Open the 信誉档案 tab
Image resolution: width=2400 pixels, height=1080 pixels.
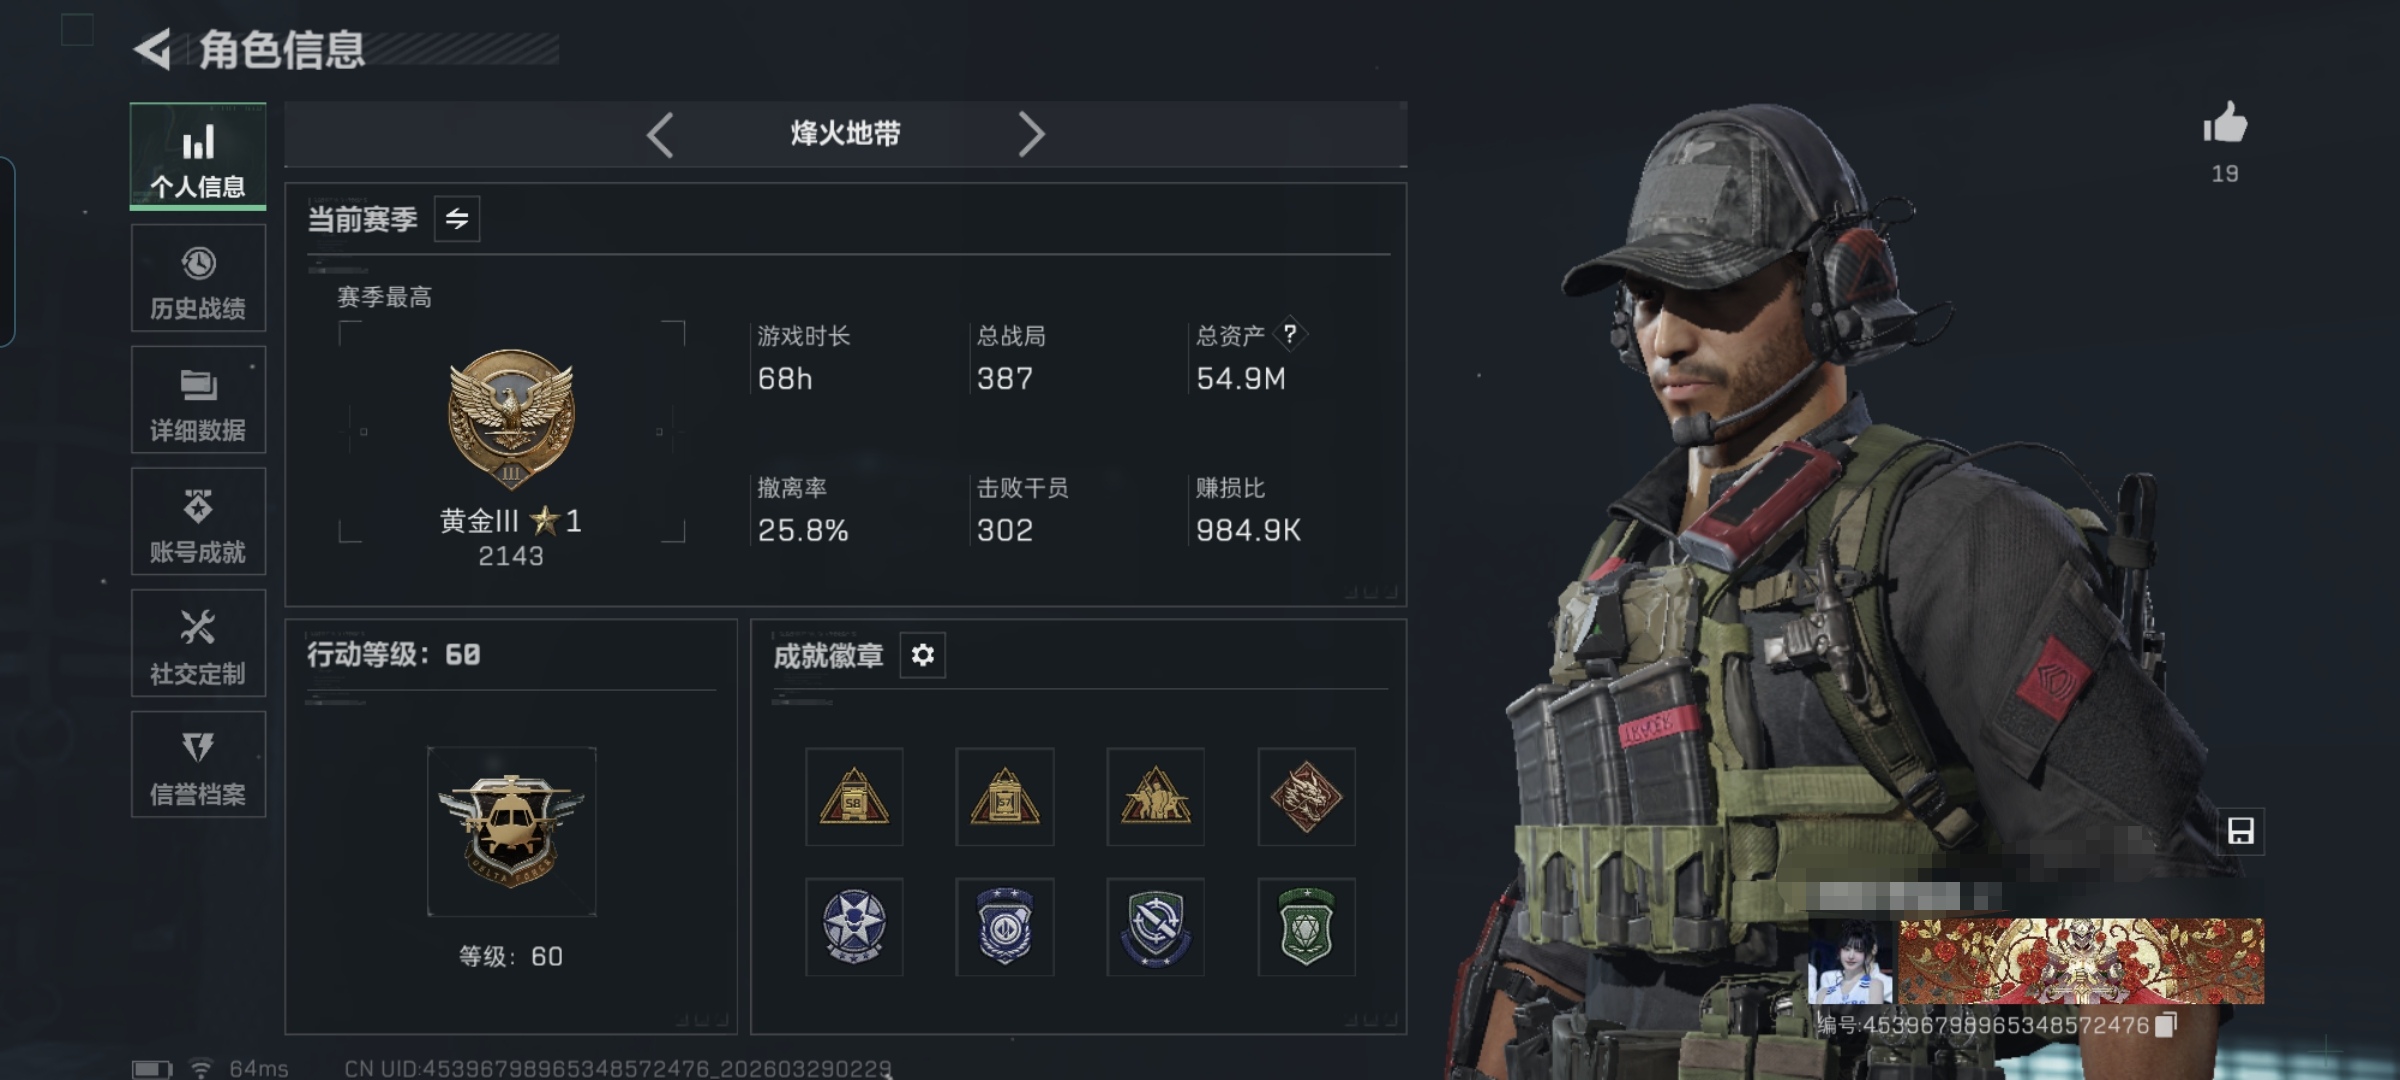[x=198, y=765]
